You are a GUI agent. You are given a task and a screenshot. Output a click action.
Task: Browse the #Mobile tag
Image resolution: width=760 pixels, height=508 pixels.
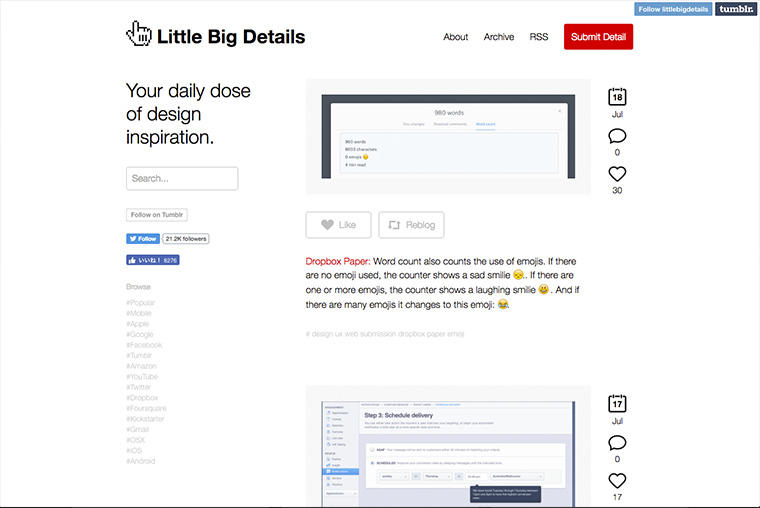click(x=139, y=313)
